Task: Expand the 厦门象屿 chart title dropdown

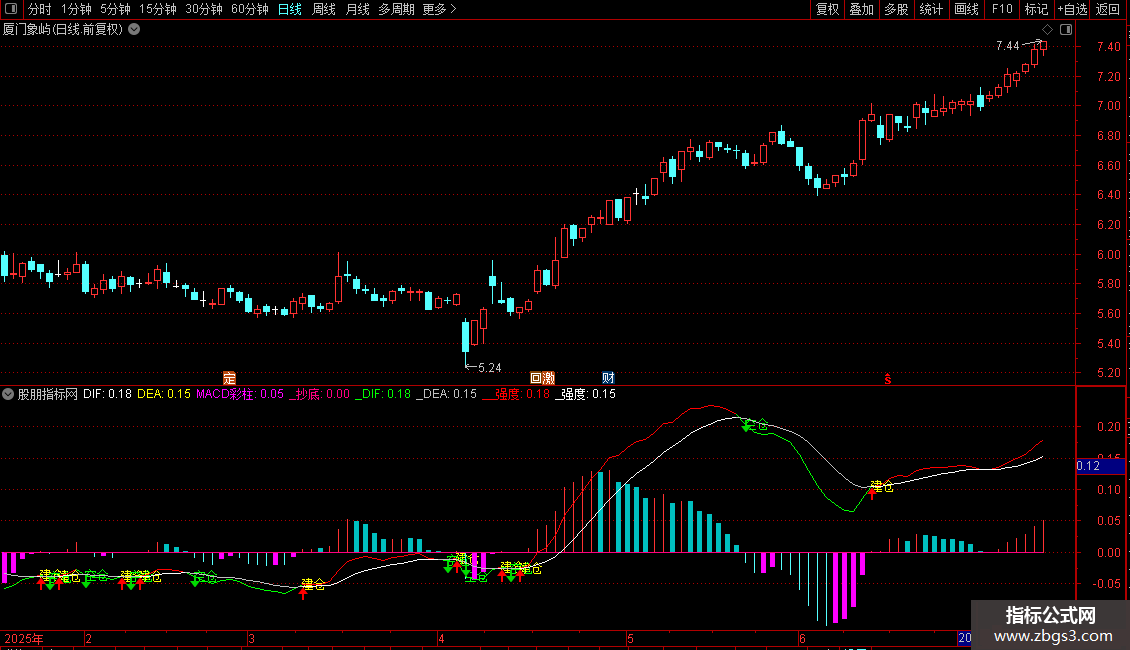Action: pos(134,30)
